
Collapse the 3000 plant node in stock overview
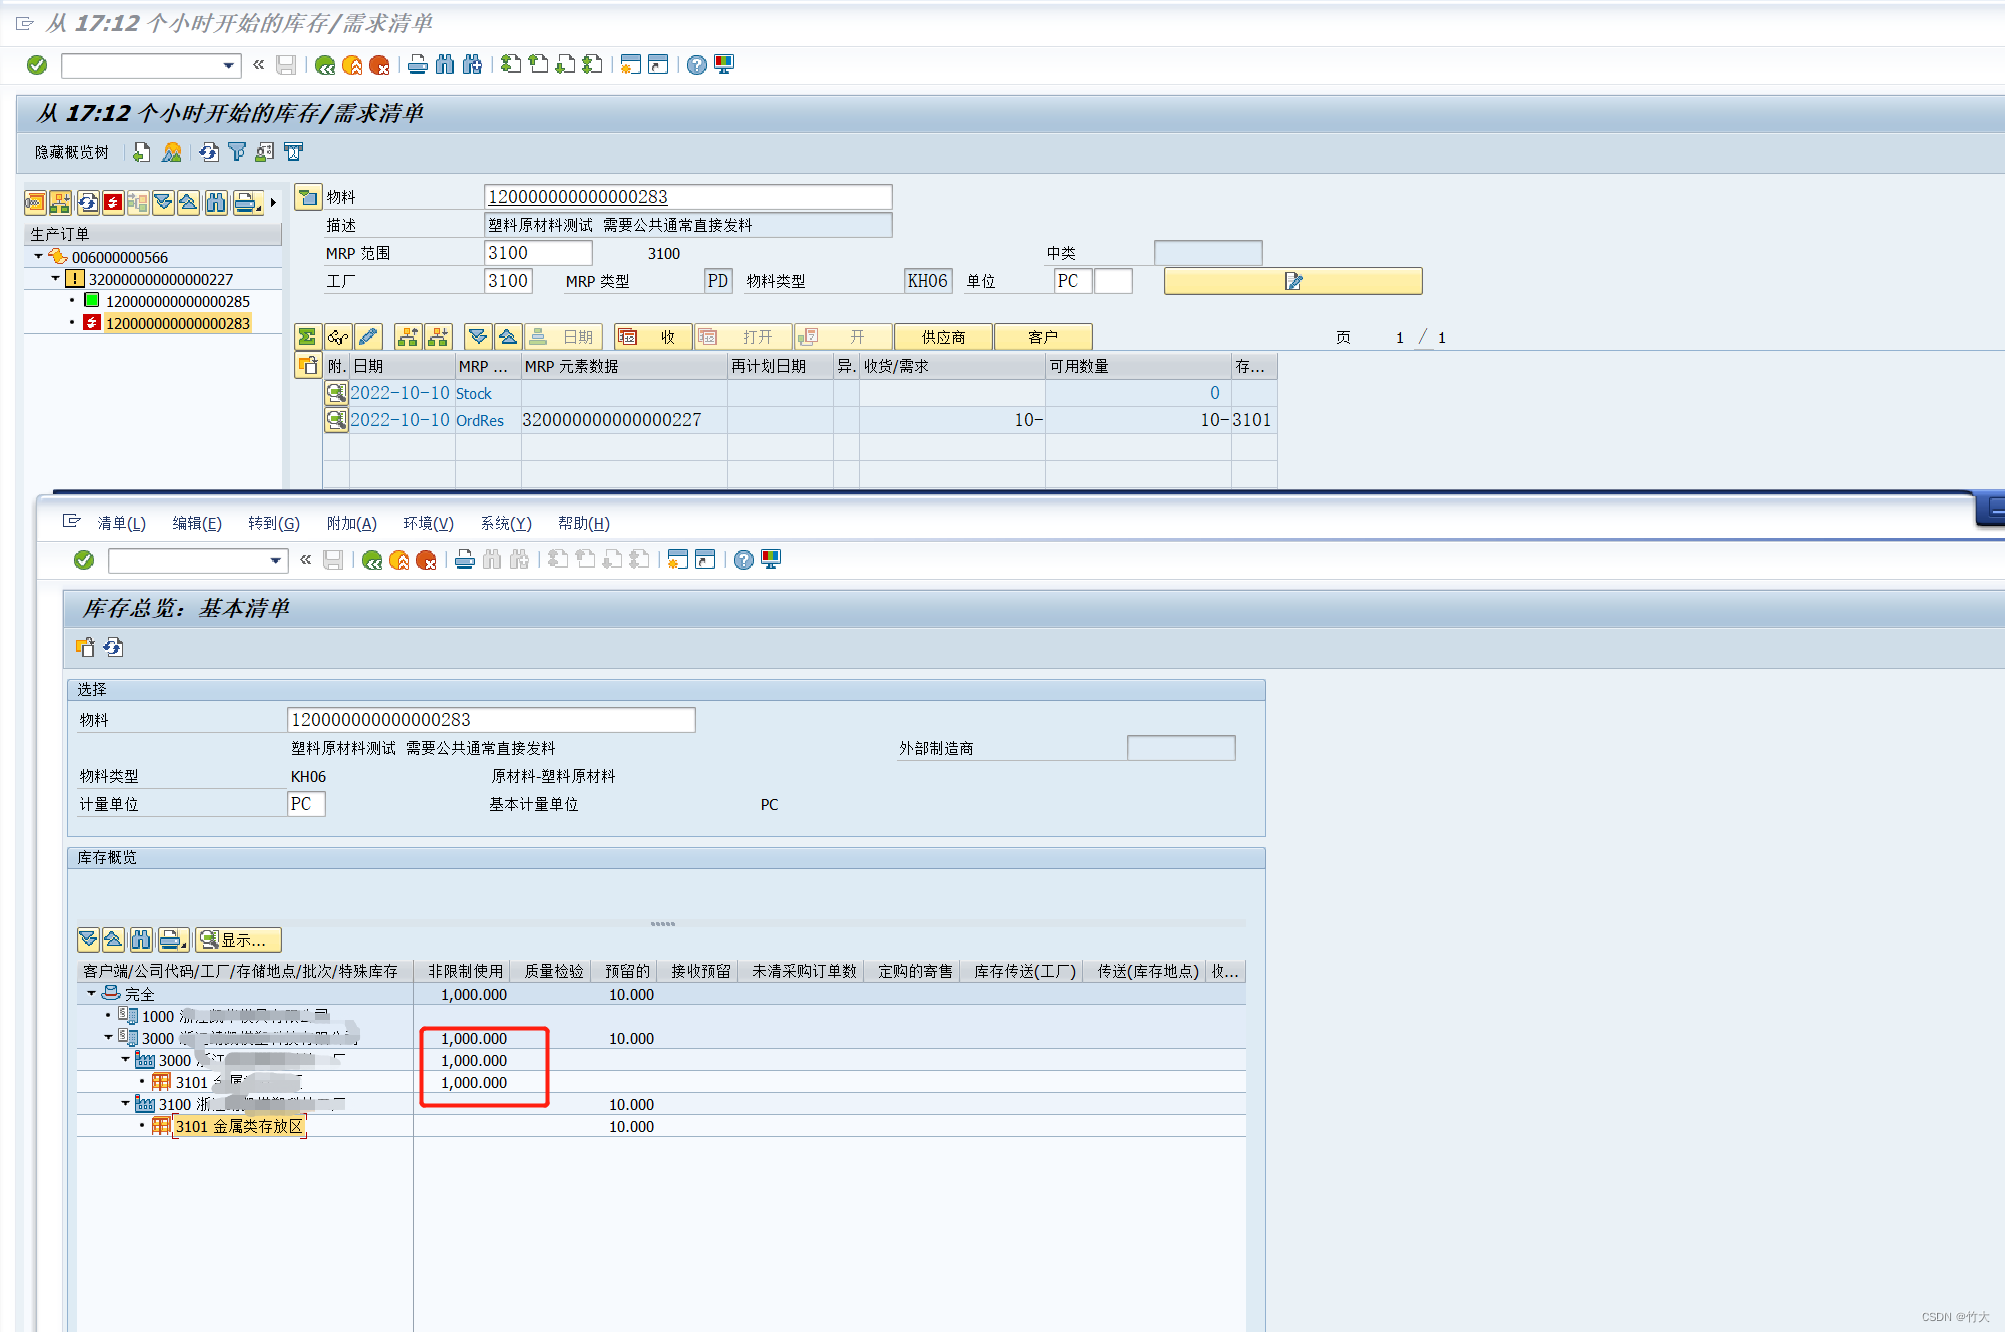[x=126, y=1060]
